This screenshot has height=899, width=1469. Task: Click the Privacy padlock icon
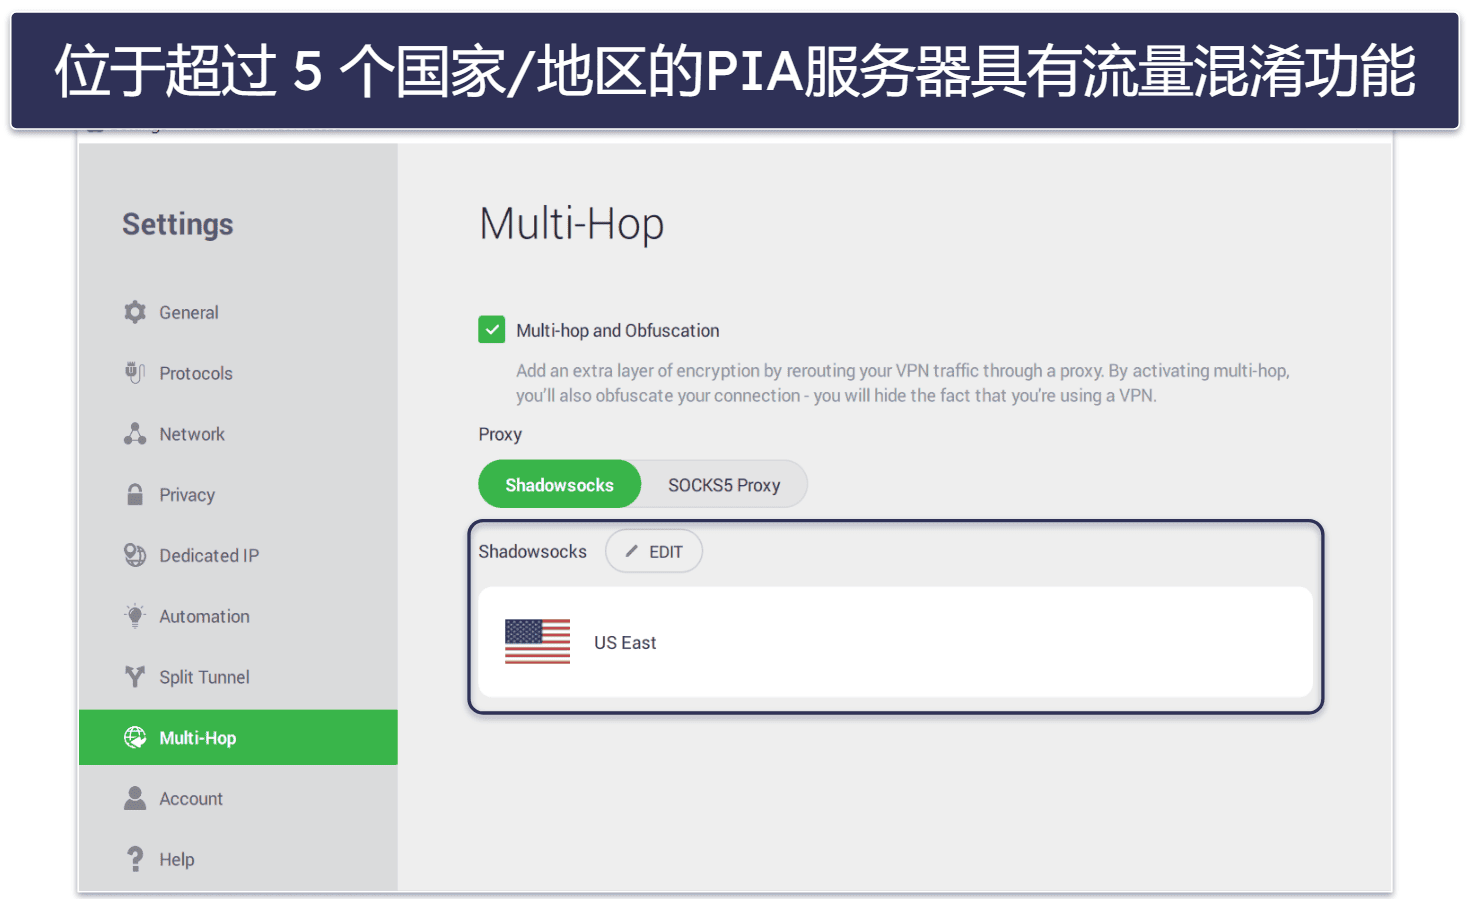[135, 495]
